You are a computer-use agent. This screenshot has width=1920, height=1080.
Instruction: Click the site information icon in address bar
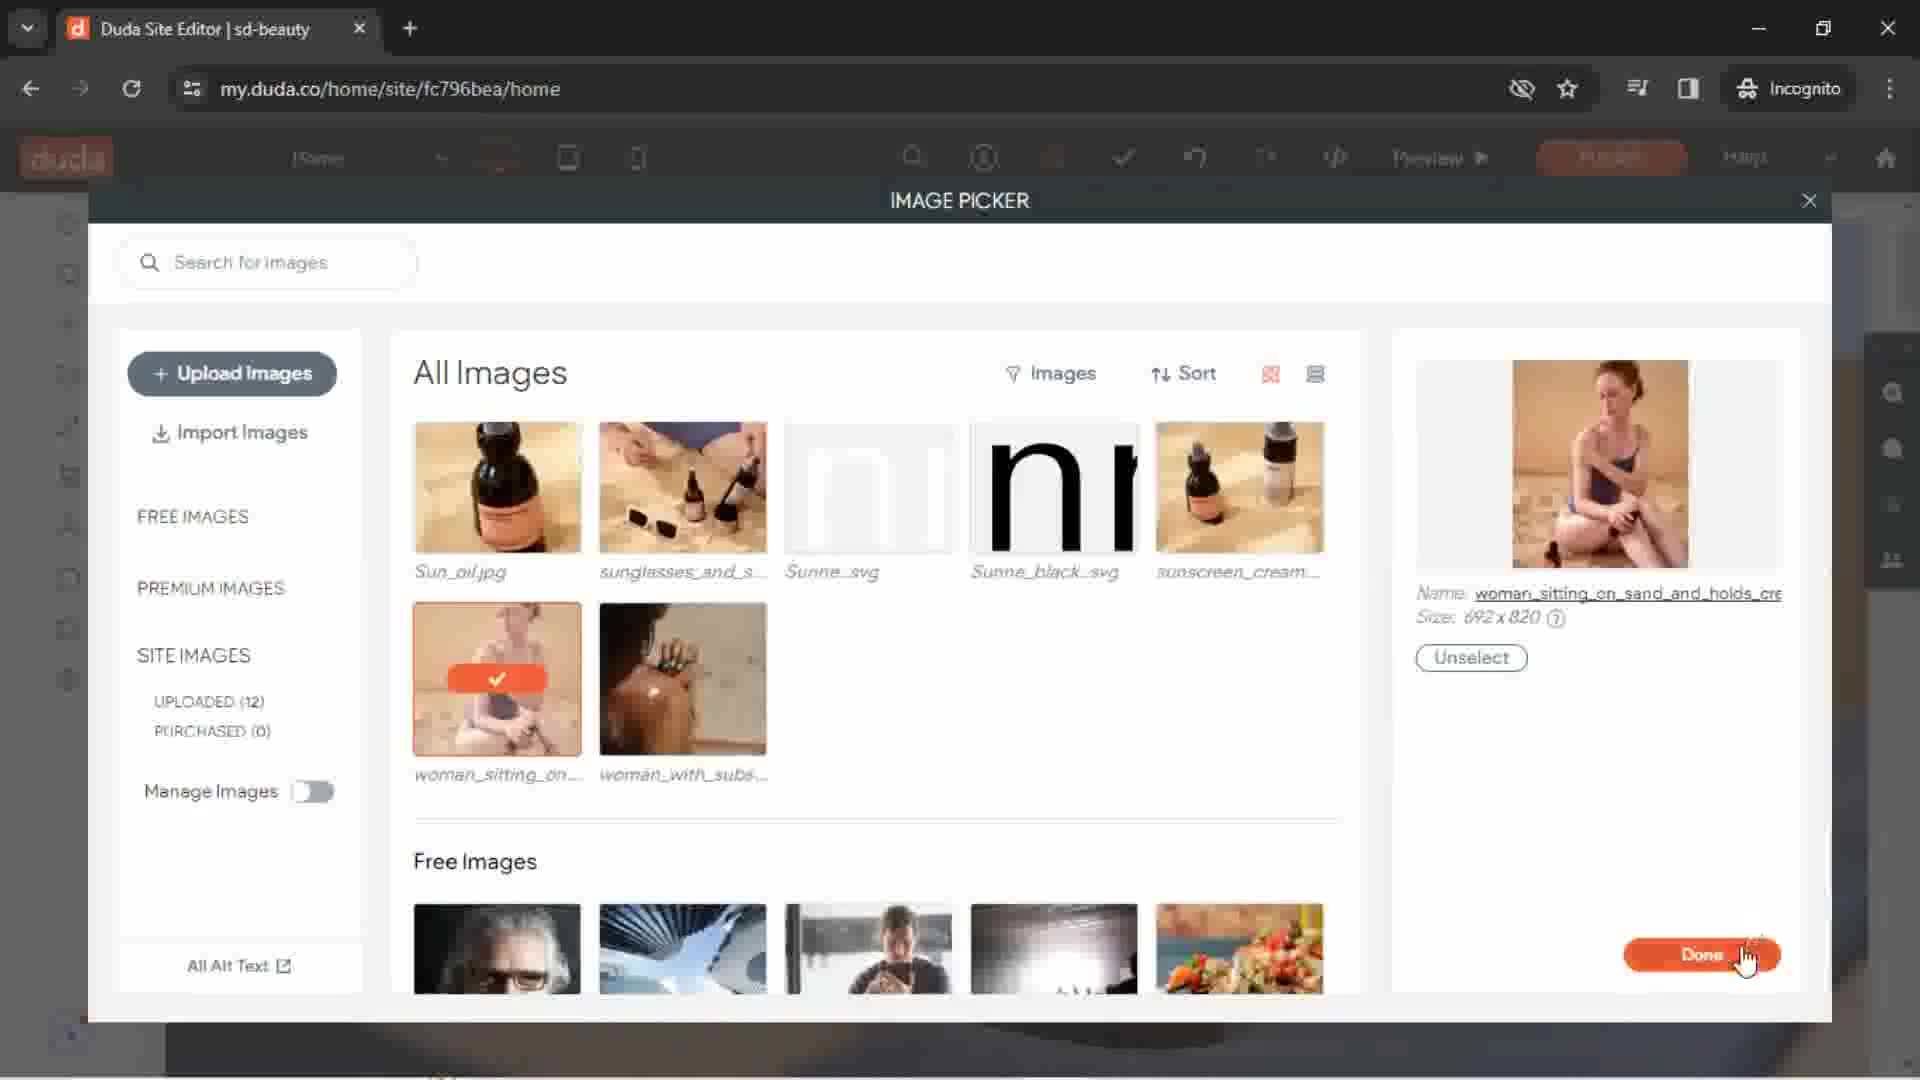coord(192,89)
